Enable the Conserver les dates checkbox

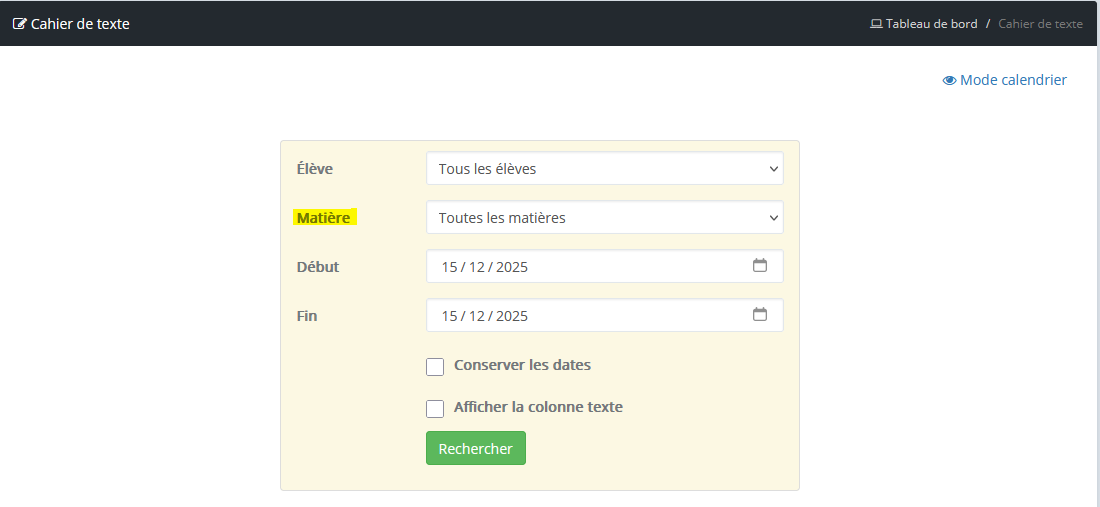pos(435,367)
